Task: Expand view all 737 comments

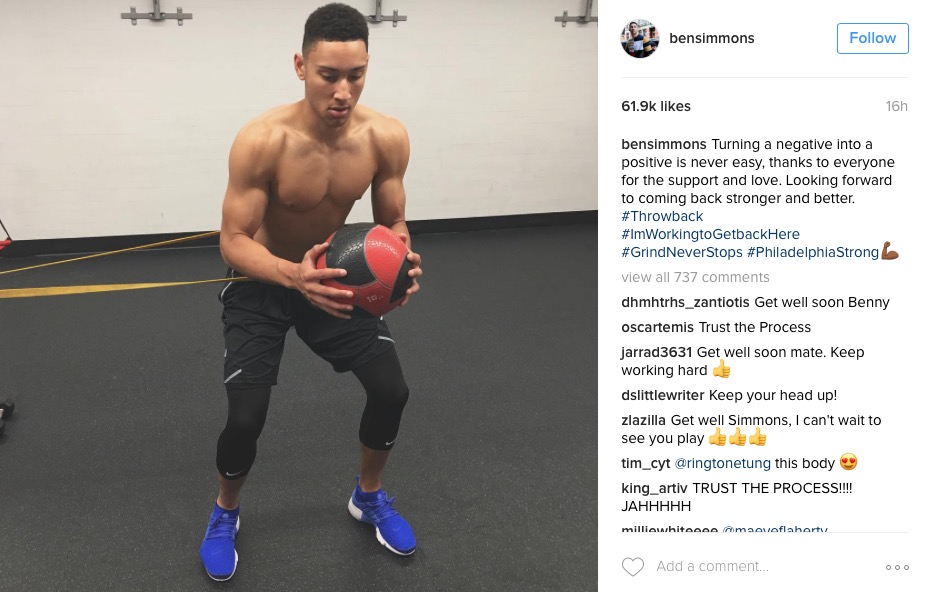Action: point(695,277)
